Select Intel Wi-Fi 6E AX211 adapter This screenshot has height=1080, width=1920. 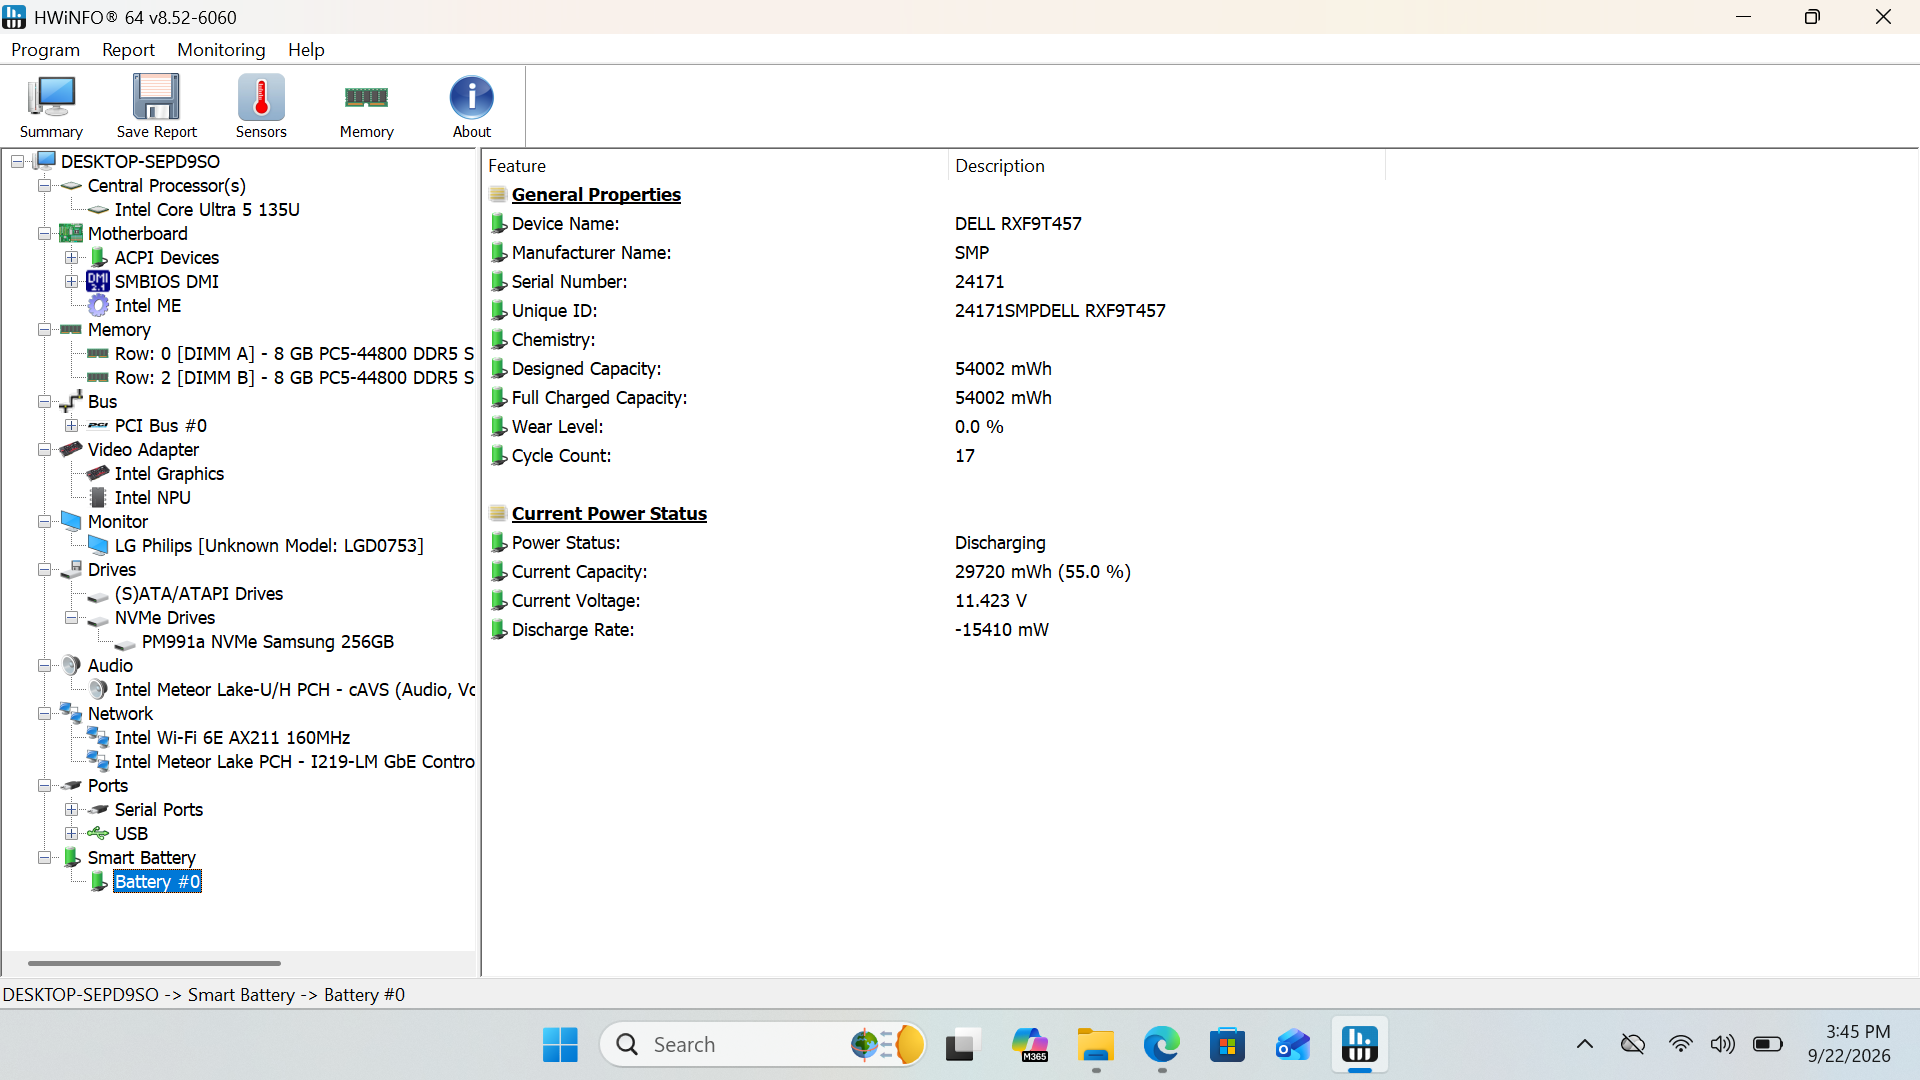232,737
